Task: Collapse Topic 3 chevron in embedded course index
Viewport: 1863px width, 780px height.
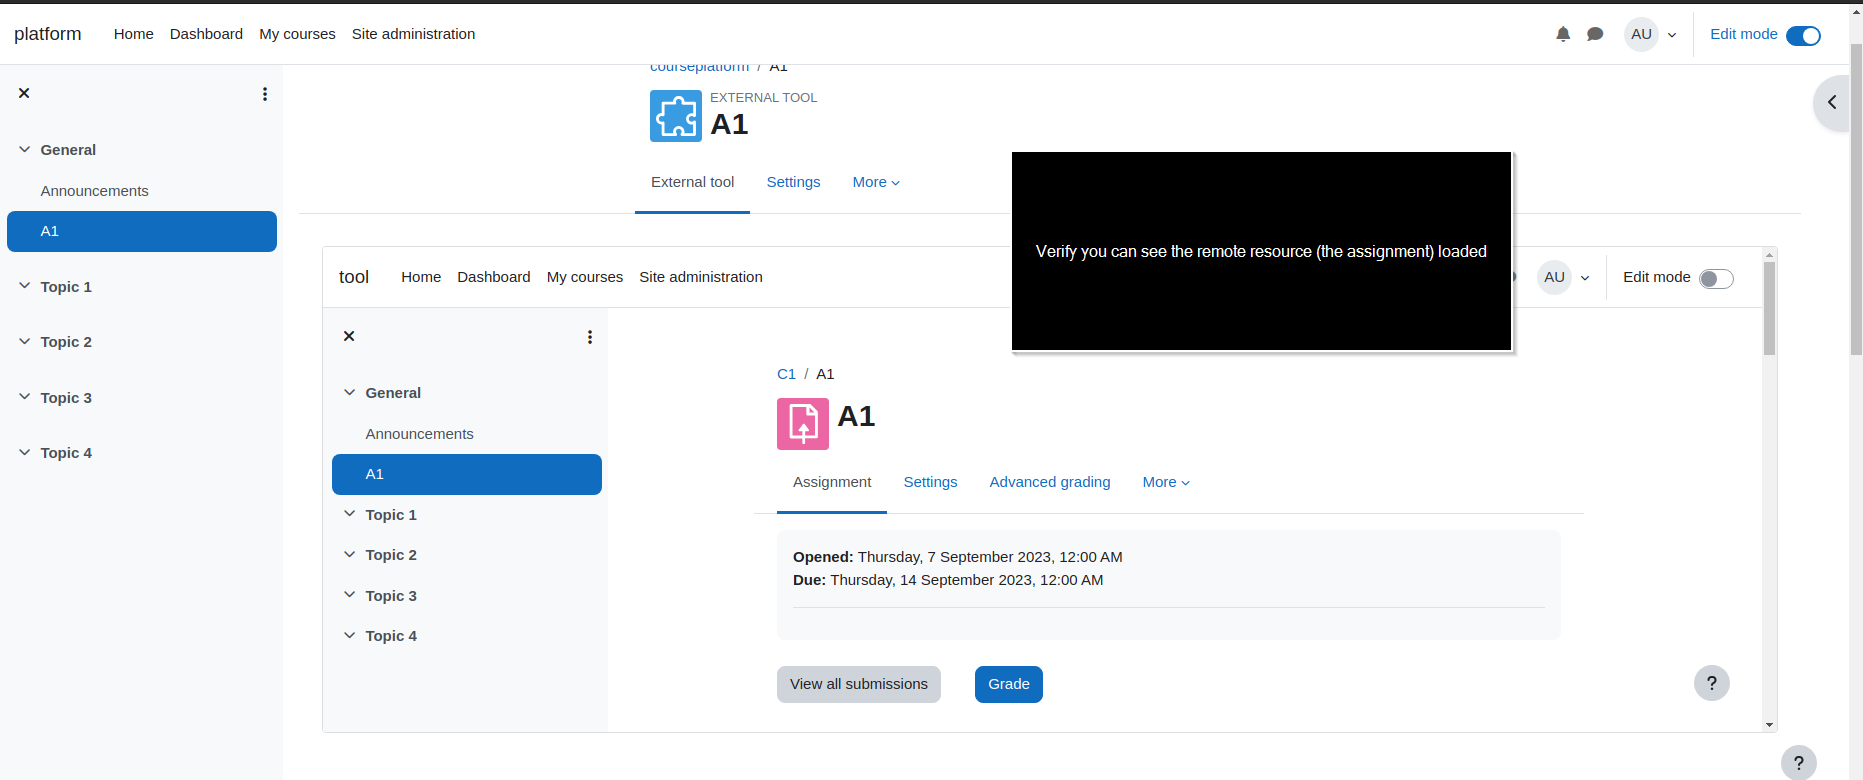Action: pyautogui.click(x=350, y=595)
